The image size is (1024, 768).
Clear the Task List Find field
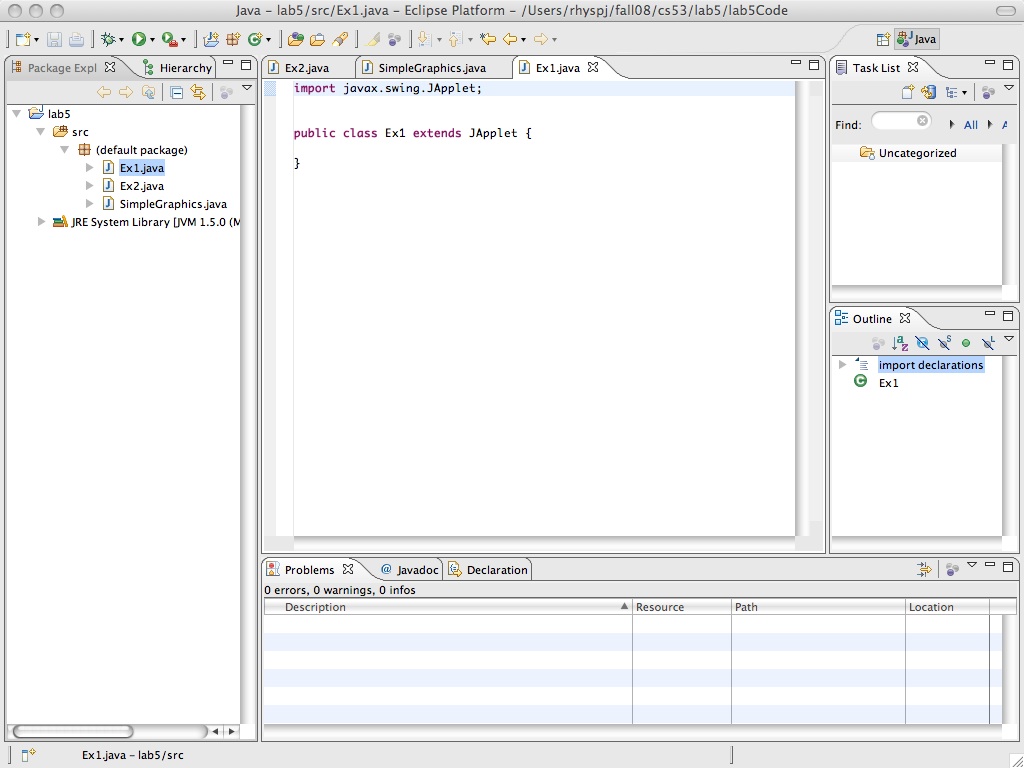coord(922,121)
